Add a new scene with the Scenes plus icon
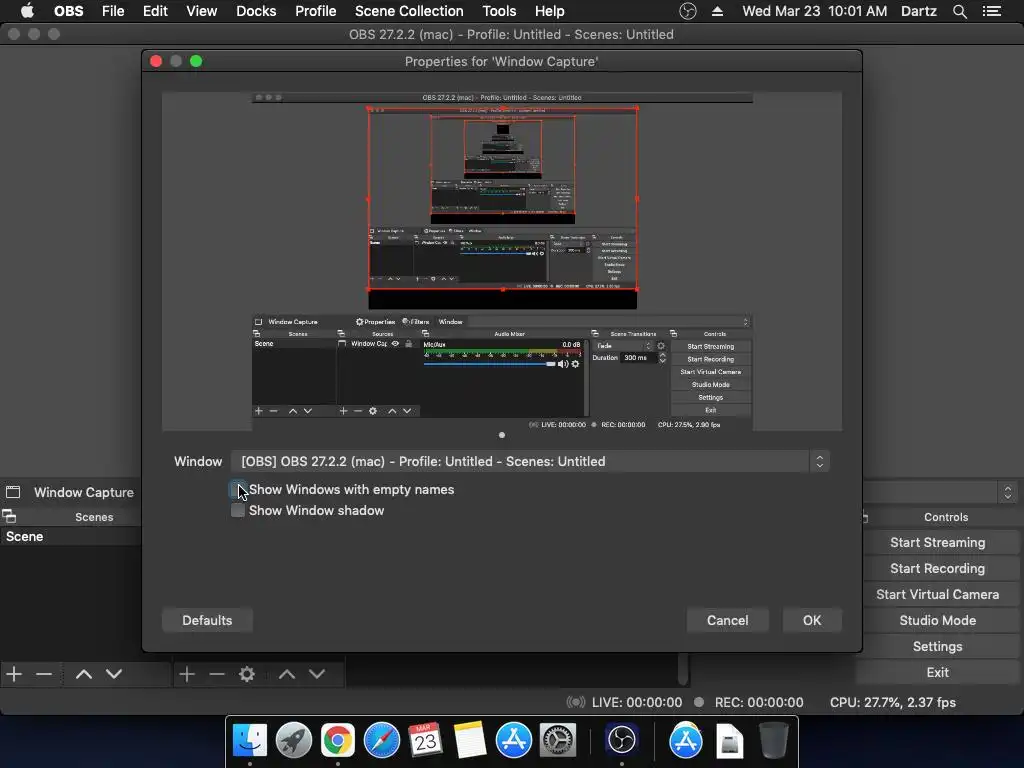The image size is (1024, 768). click(x=14, y=674)
